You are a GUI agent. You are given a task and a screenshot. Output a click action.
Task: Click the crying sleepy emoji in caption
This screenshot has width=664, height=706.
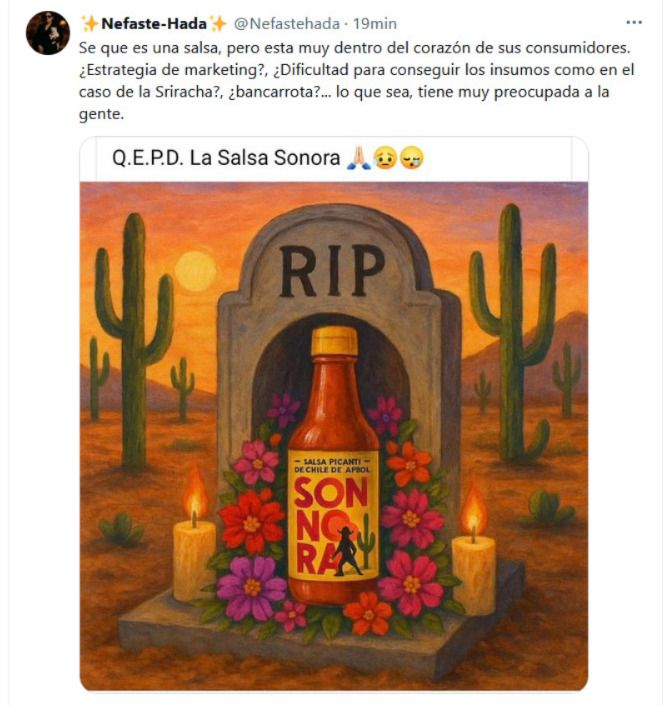(x=411, y=158)
